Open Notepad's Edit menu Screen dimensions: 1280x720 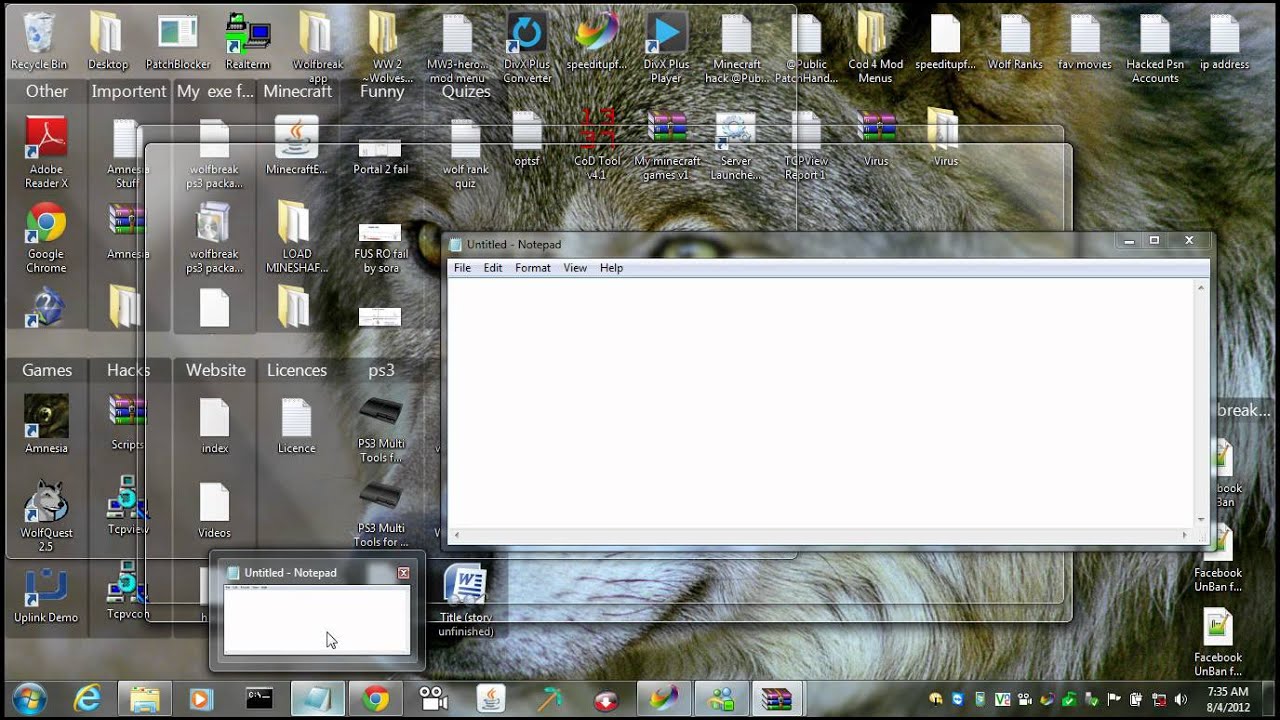pyautogui.click(x=493, y=268)
